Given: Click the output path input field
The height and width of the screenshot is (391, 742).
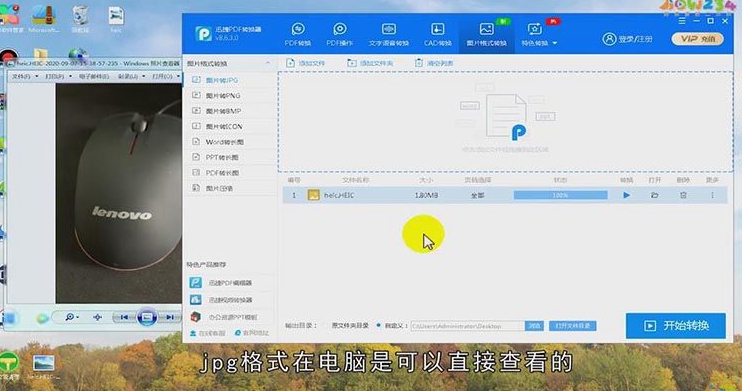Looking at the screenshot, I should coord(468,326).
